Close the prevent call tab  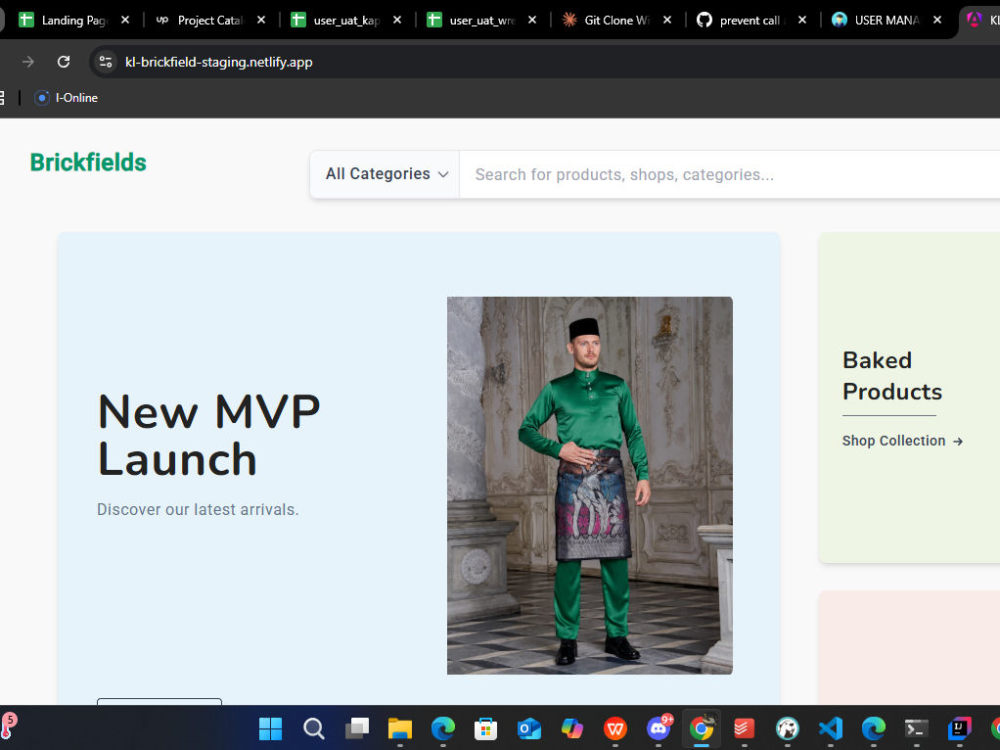(x=802, y=20)
